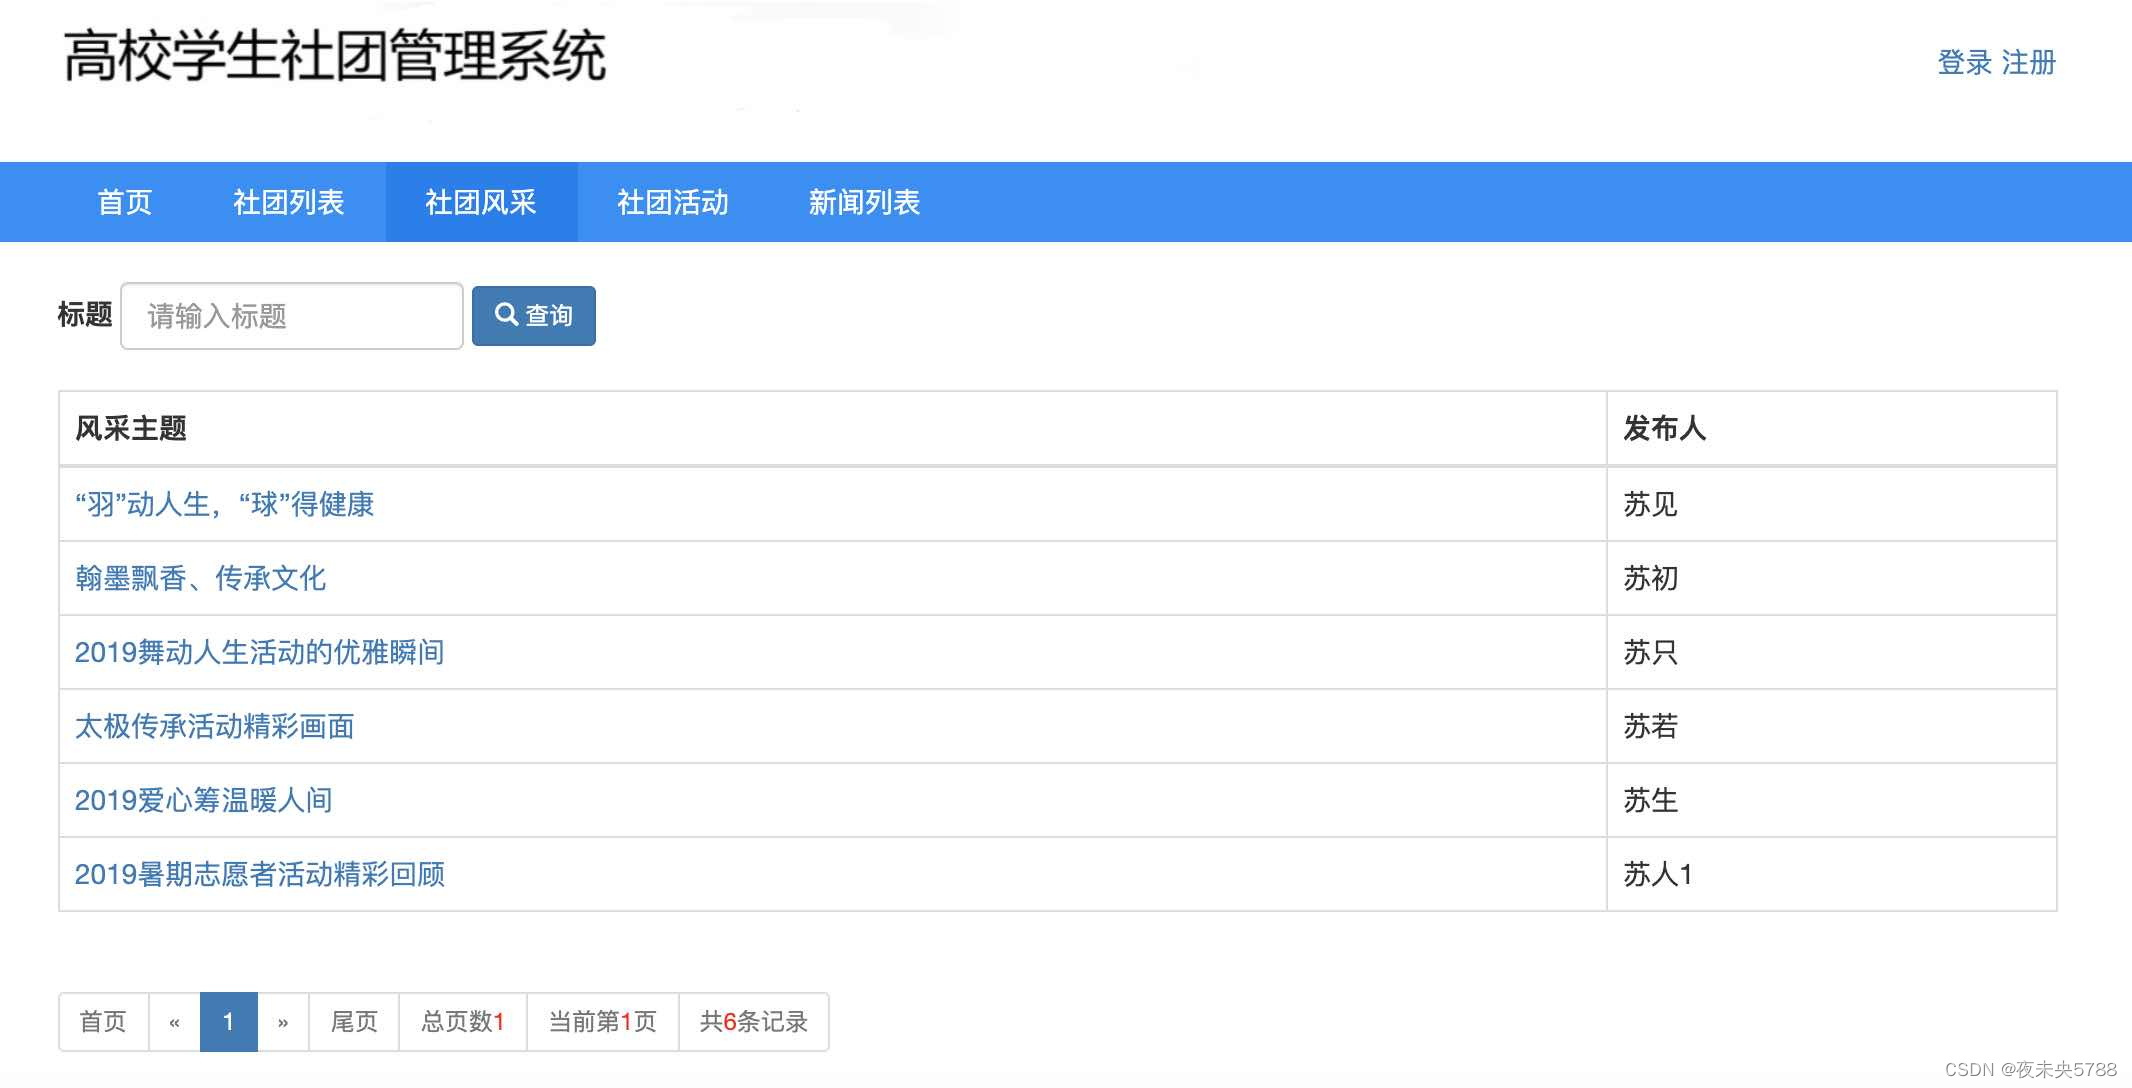
Task: Switch to 社团列表 navigation tab
Action: [288, 202]
